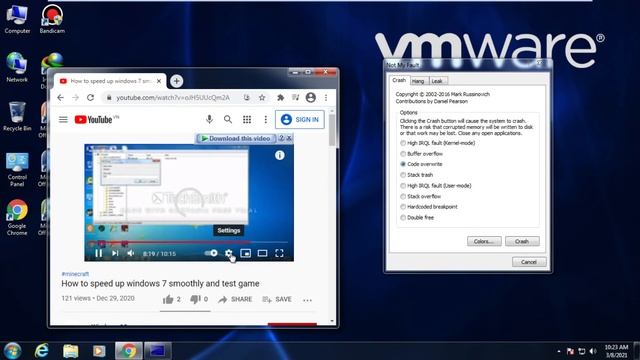640x360 pixels.
Task: Click SAVE under the video
Action: [x=277, y=300]
